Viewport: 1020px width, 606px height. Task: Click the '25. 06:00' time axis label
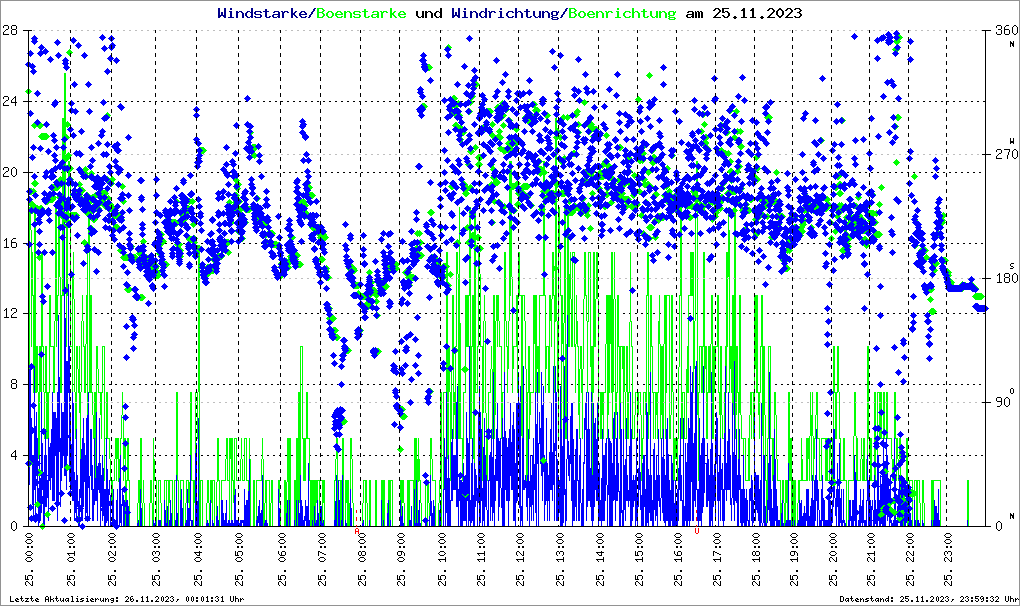point(282,559)
